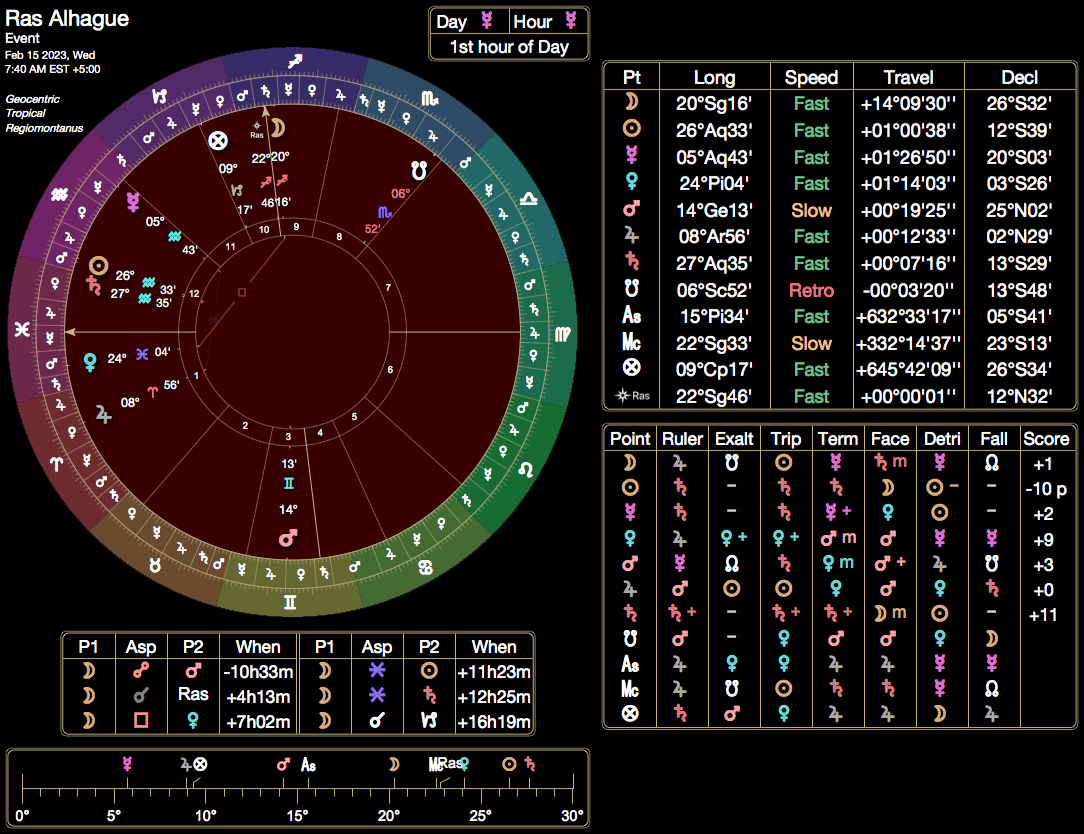Click the Mercury marker on the degree strip
Screen dimensions: 1084x834
pos(127,764)
